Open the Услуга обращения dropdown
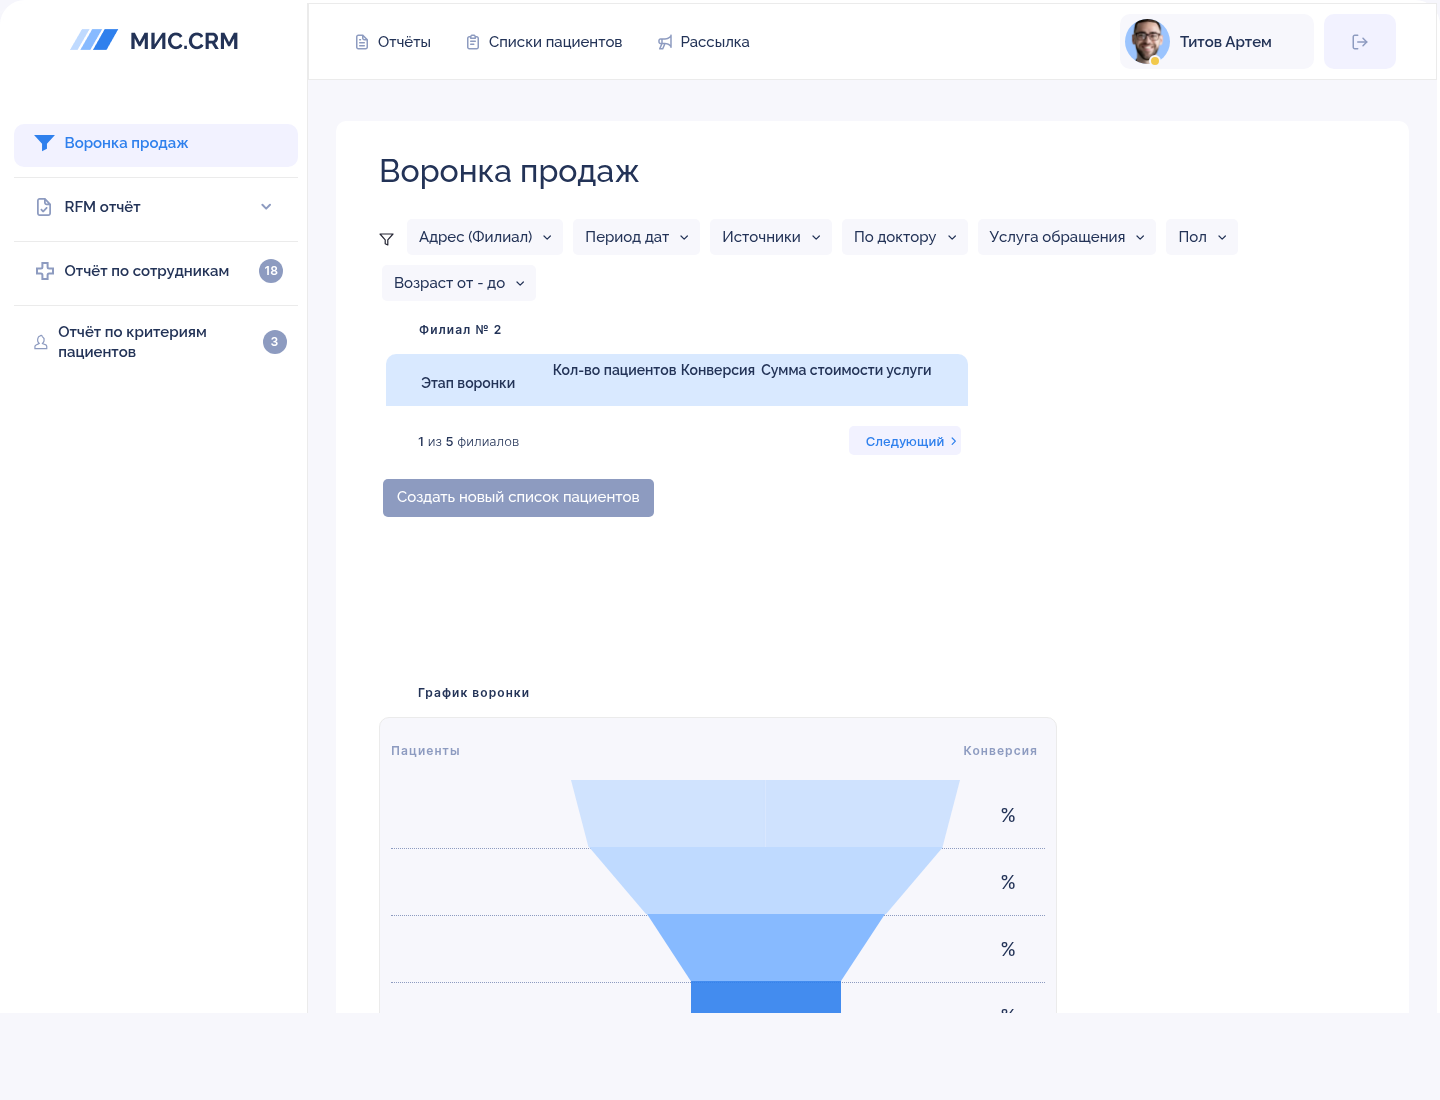Image resolution: width=1440 pixels, height=1100 pixels. 1067,237
